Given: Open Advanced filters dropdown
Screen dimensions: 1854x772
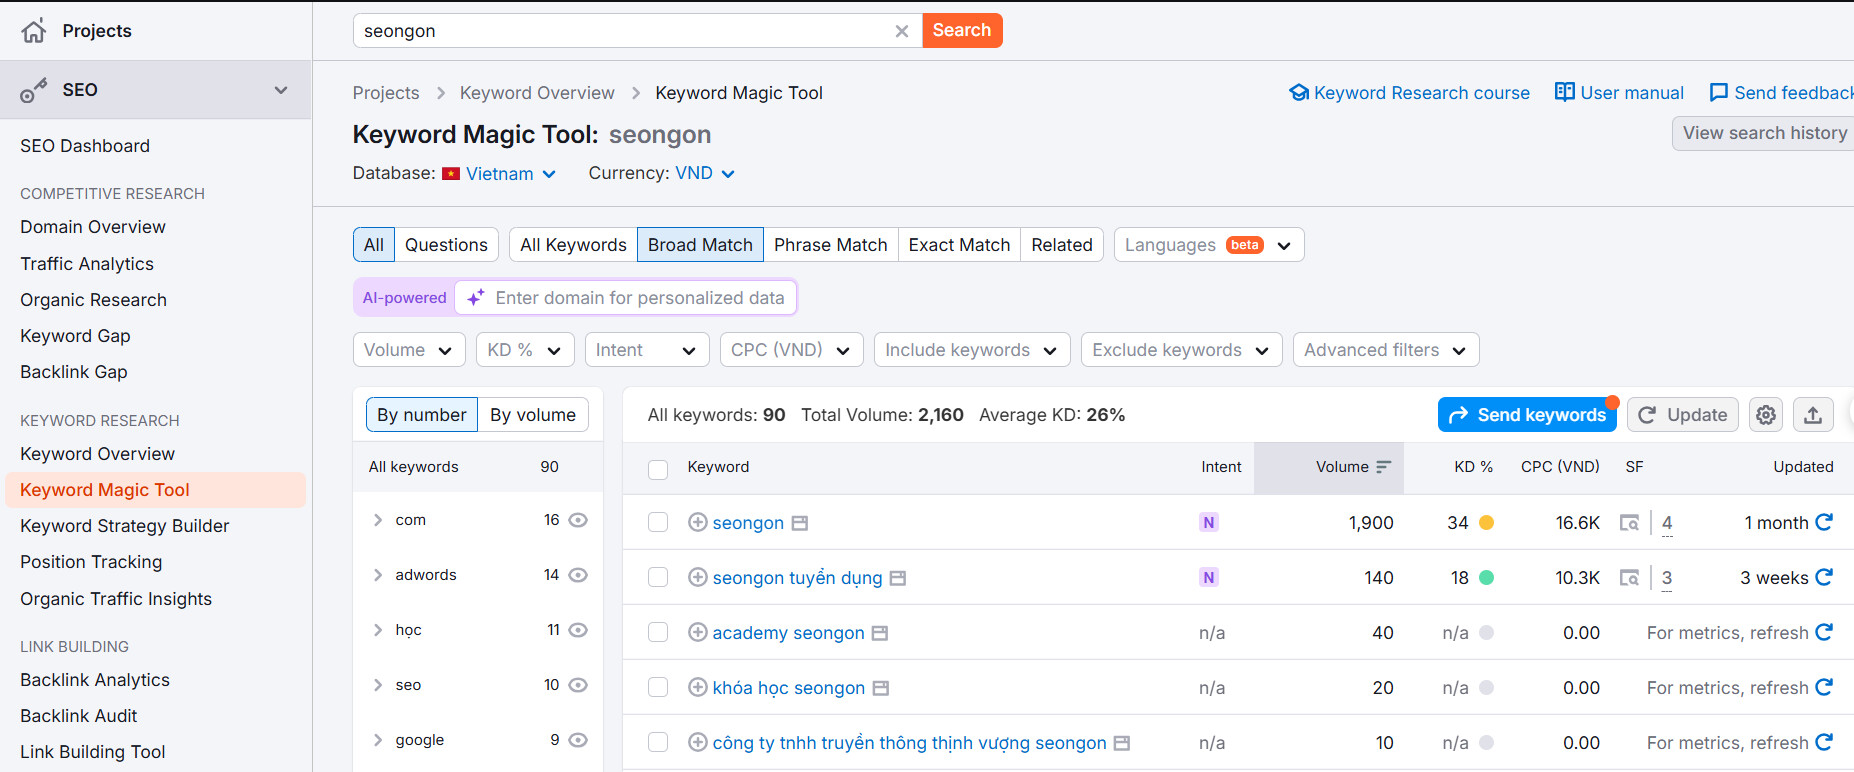Looking at the screenshot, I should coord(1386,350).
